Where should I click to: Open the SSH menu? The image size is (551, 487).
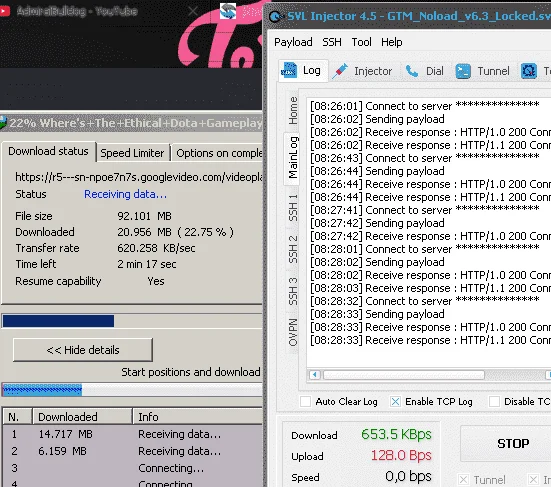[x=332, y=42]
